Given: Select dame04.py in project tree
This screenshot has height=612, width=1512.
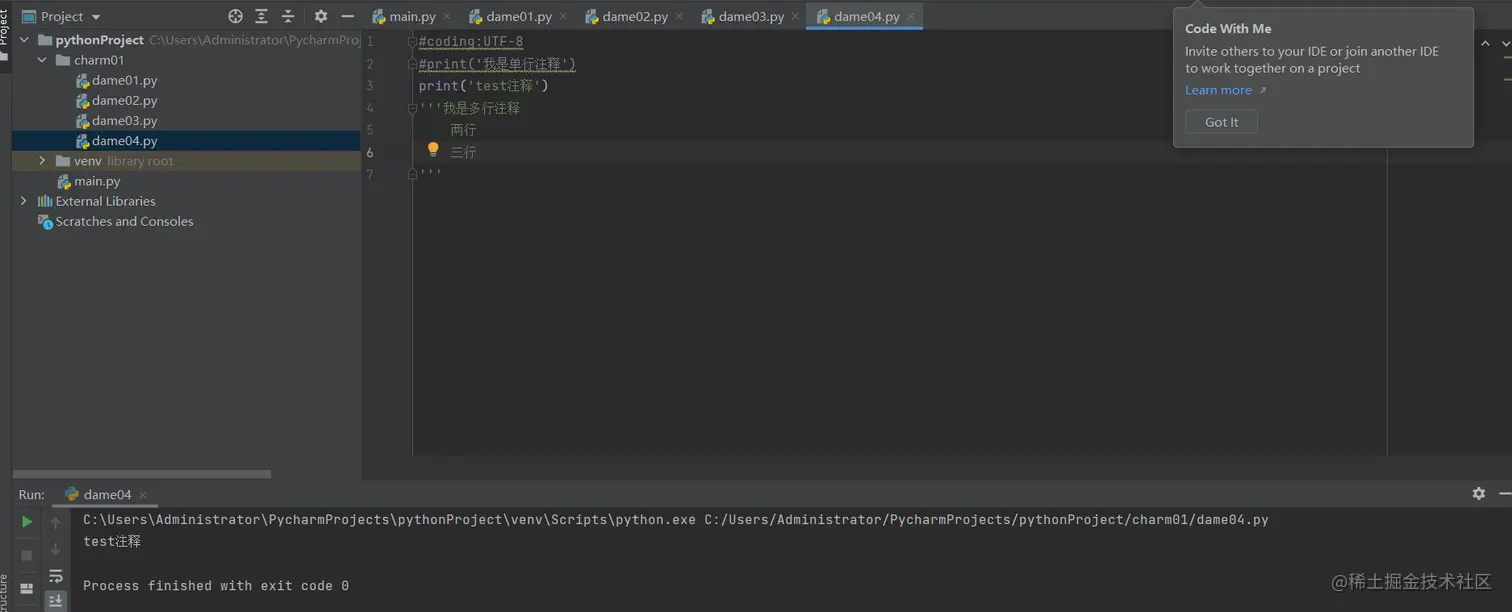Looking at the screenshot, I should coord(186,141).
